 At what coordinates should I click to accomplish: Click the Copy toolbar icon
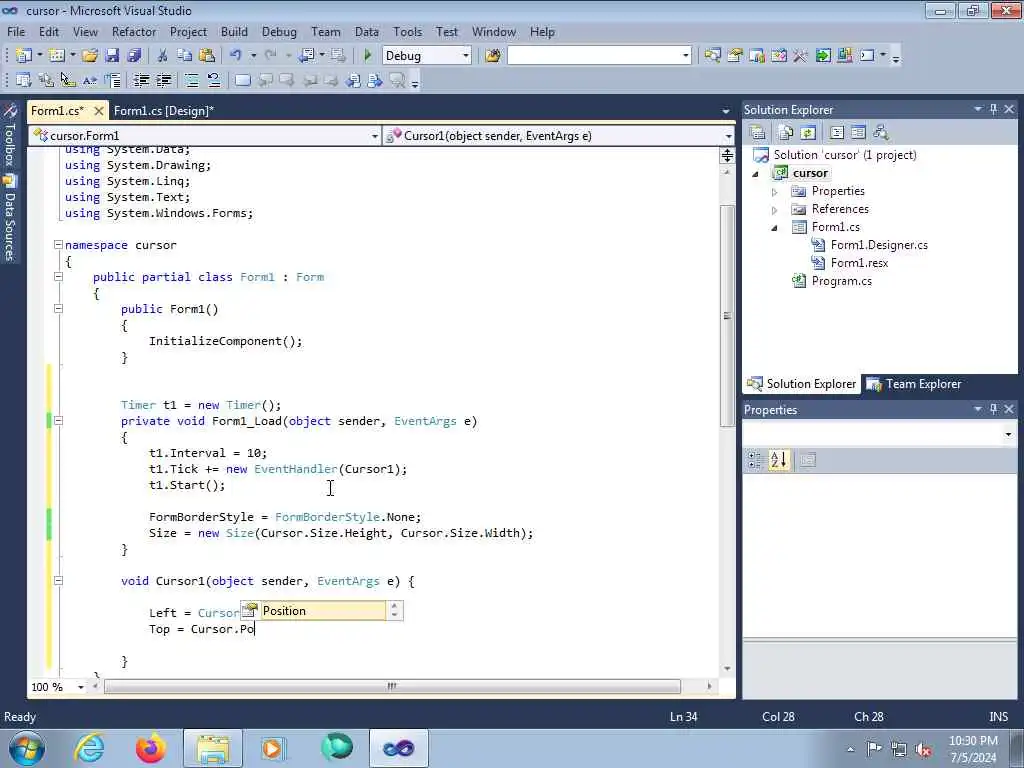[x=185, y=56]
